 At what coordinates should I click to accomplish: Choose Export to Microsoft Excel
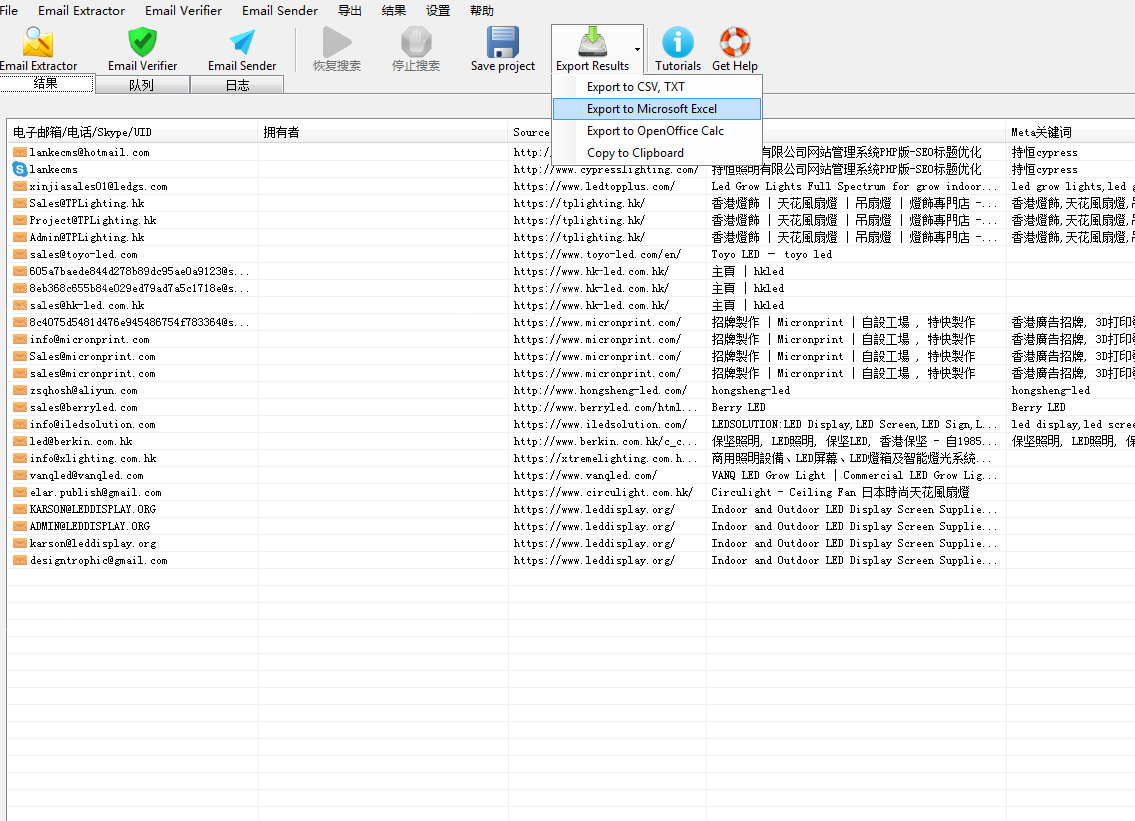click(x=657, y=109)
